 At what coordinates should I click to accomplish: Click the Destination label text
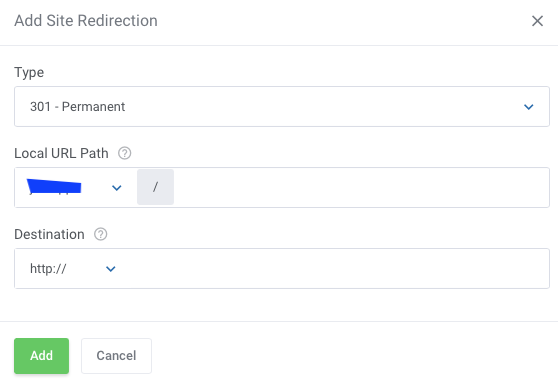(x=49, y=234)
